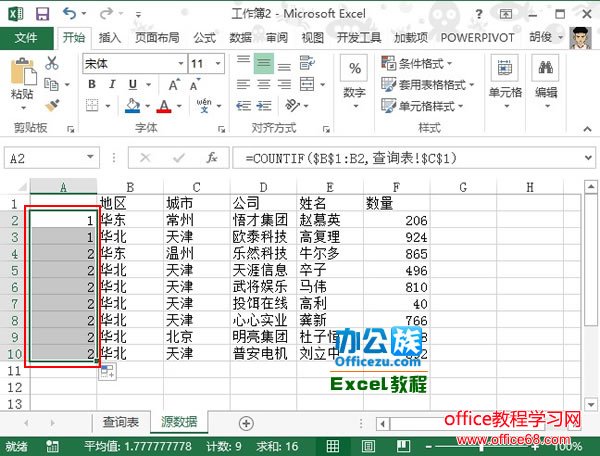Select the 源数据 sheet tab
Image resolution: width=600 pixels, height=456 pixels.
[x=179, y=422]
